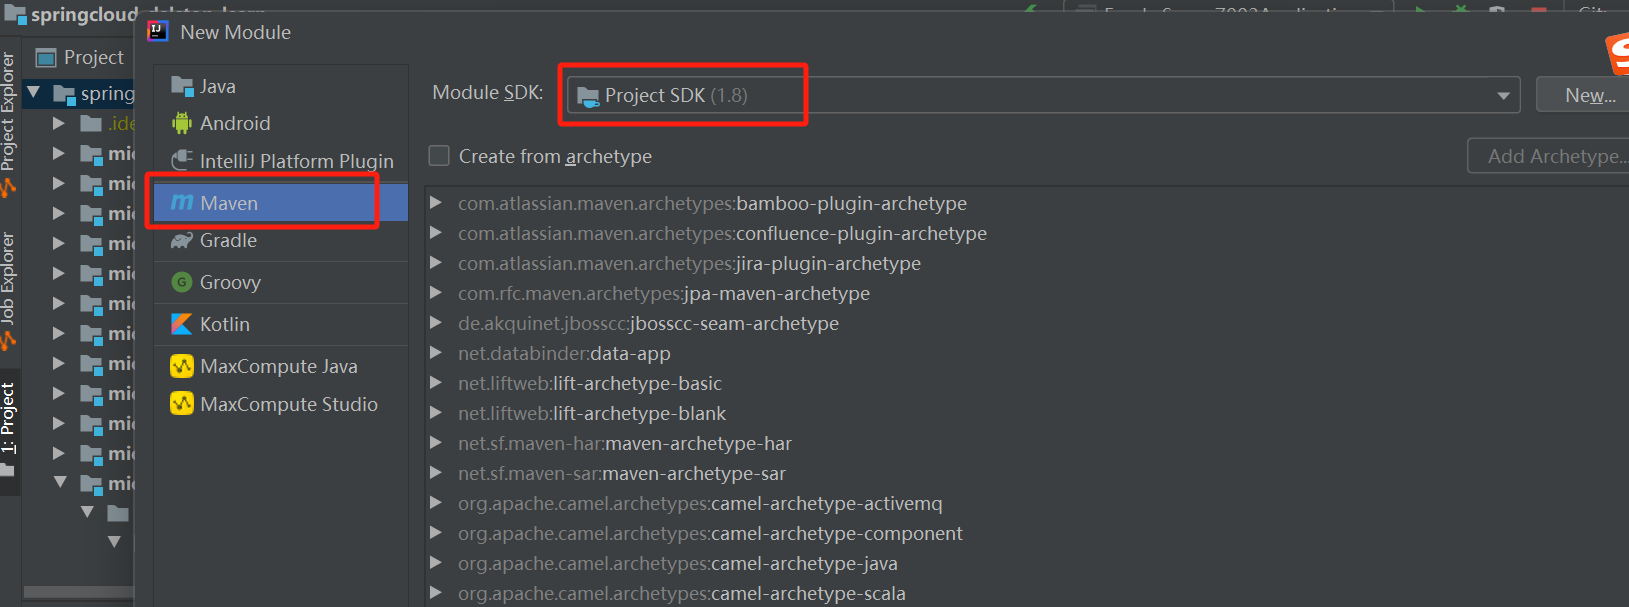Select Gradle module type
Screen dimensions: 1629x607
[x=281, y=240]
